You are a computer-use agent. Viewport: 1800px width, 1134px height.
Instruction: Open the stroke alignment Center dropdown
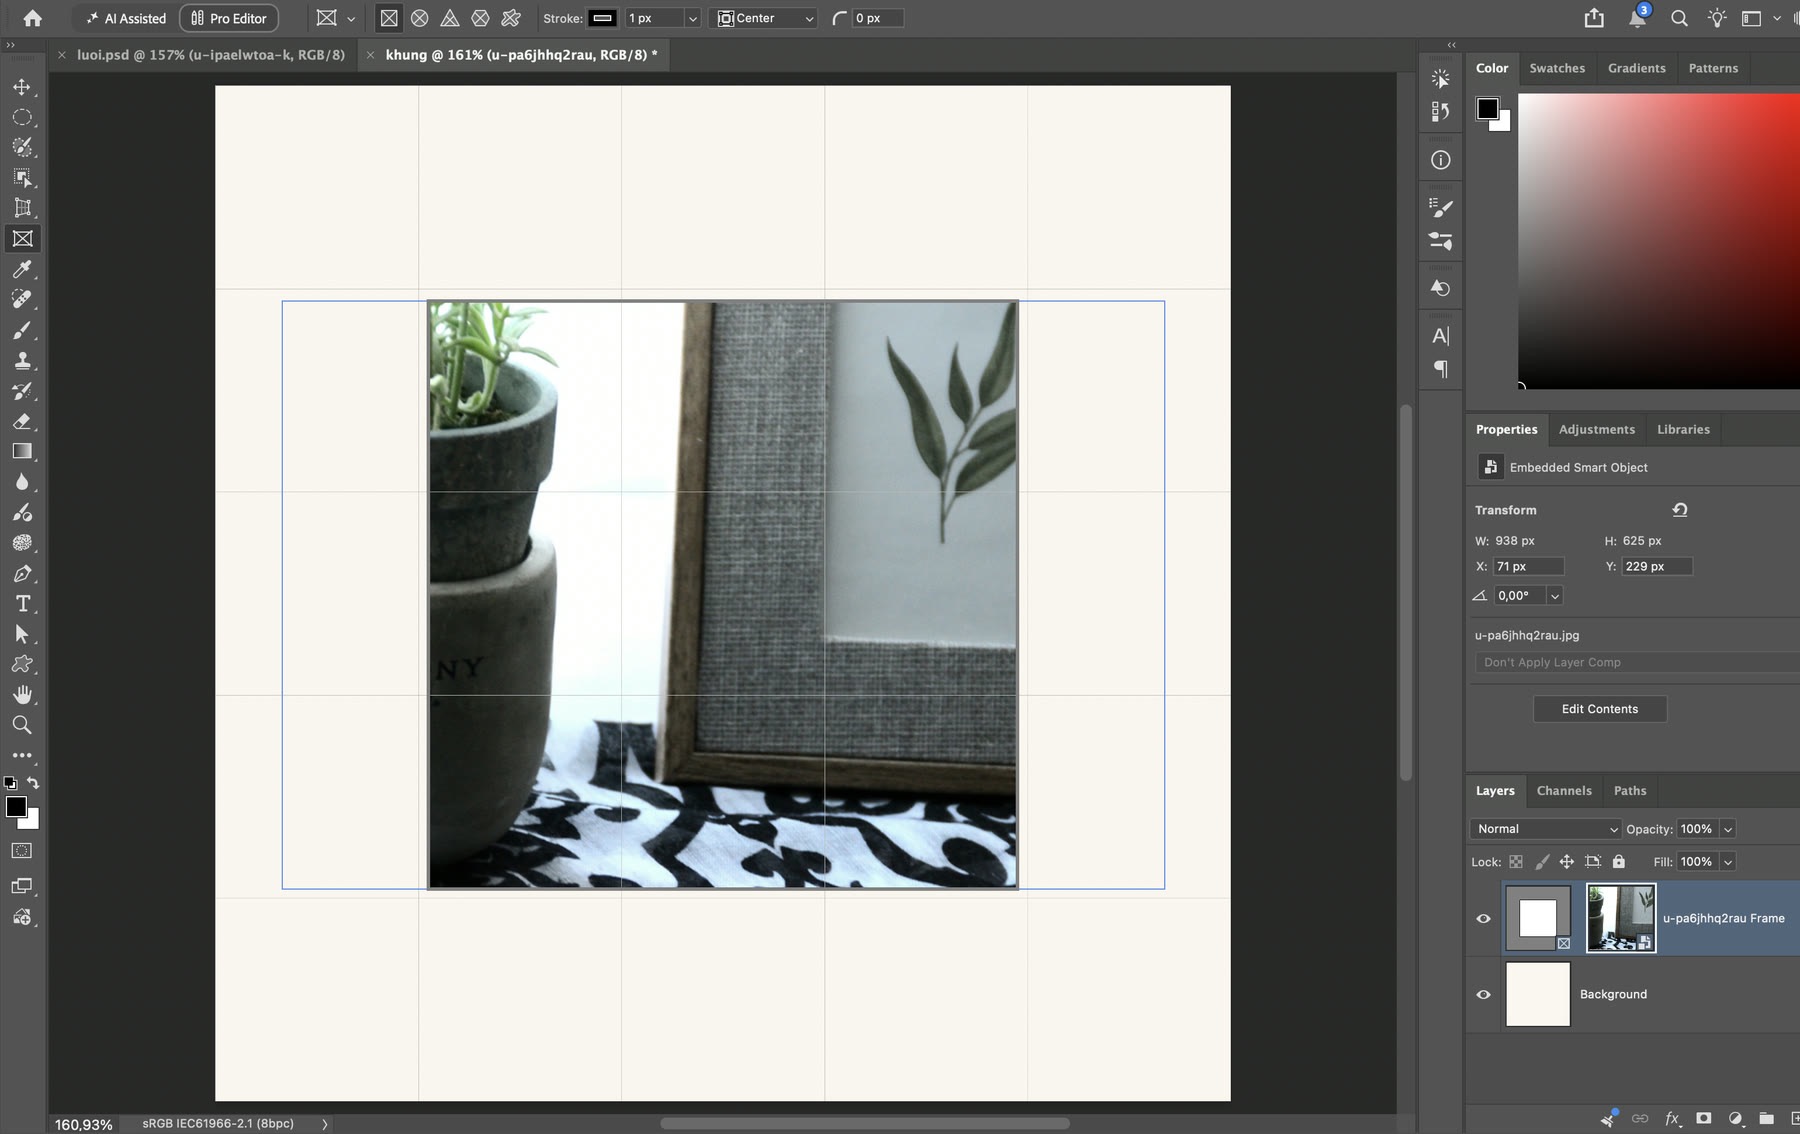tap(764, 18)
